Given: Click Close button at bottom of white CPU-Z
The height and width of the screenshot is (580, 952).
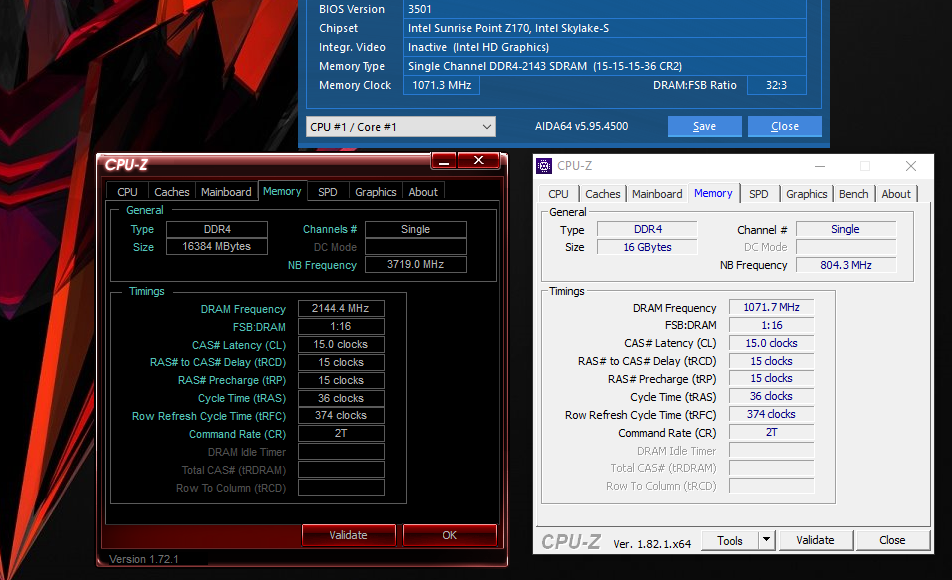Looking at the screenshot, I should [892, 540].
